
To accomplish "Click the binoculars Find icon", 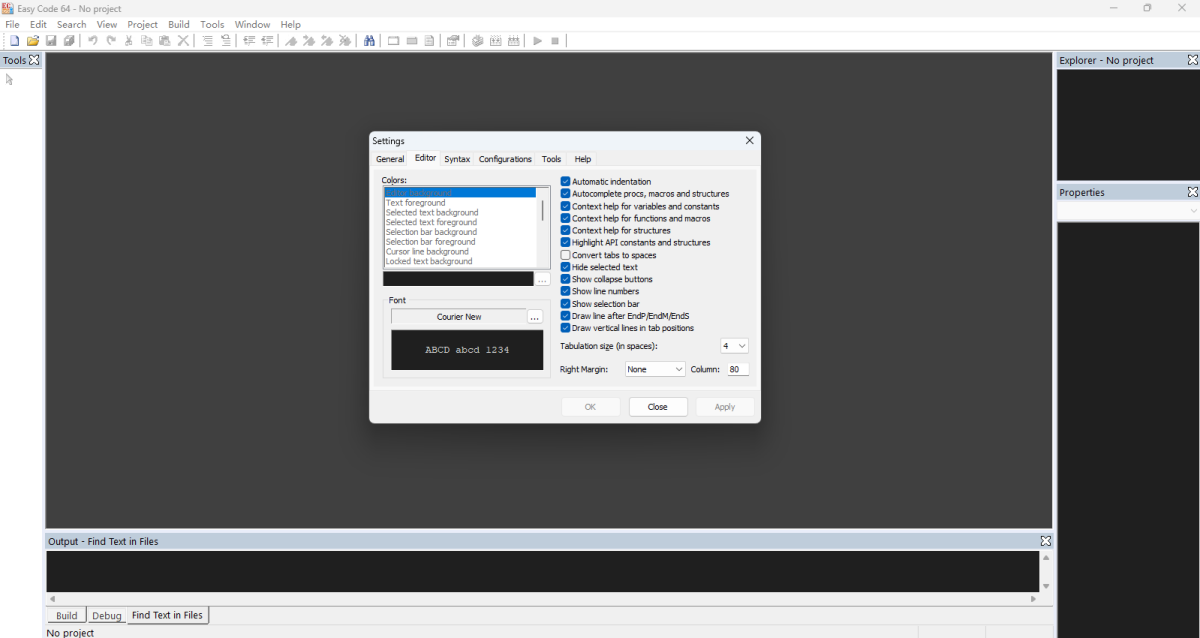I will pyautogui.click(x=369, y=41).
